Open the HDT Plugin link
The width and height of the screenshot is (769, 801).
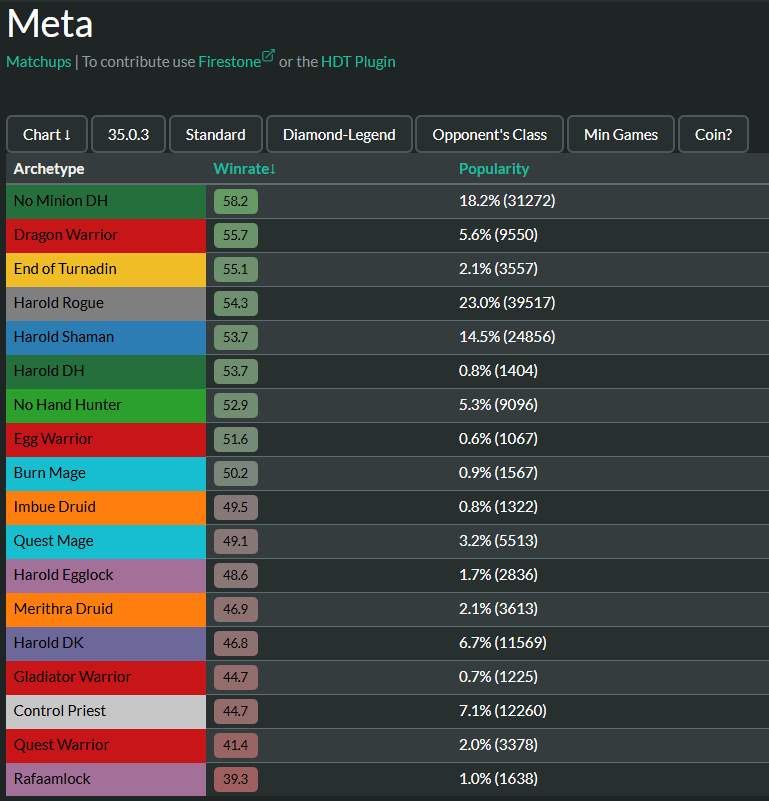[x=358, y=62]
